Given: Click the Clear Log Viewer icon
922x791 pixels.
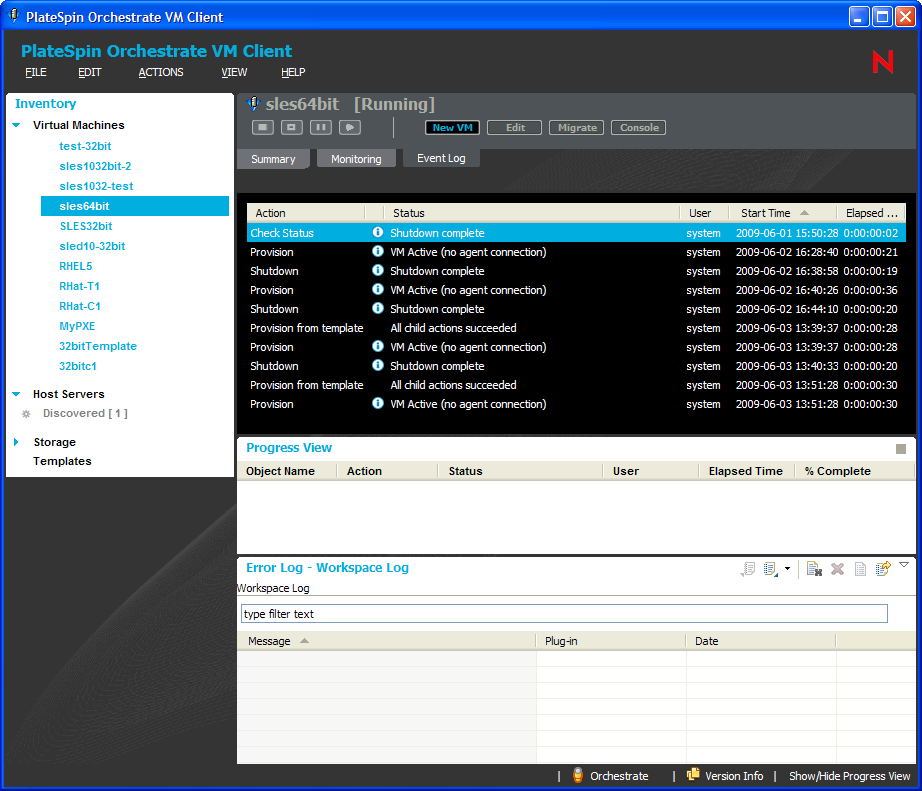Looking at the screenshot, I should point(814,569).
